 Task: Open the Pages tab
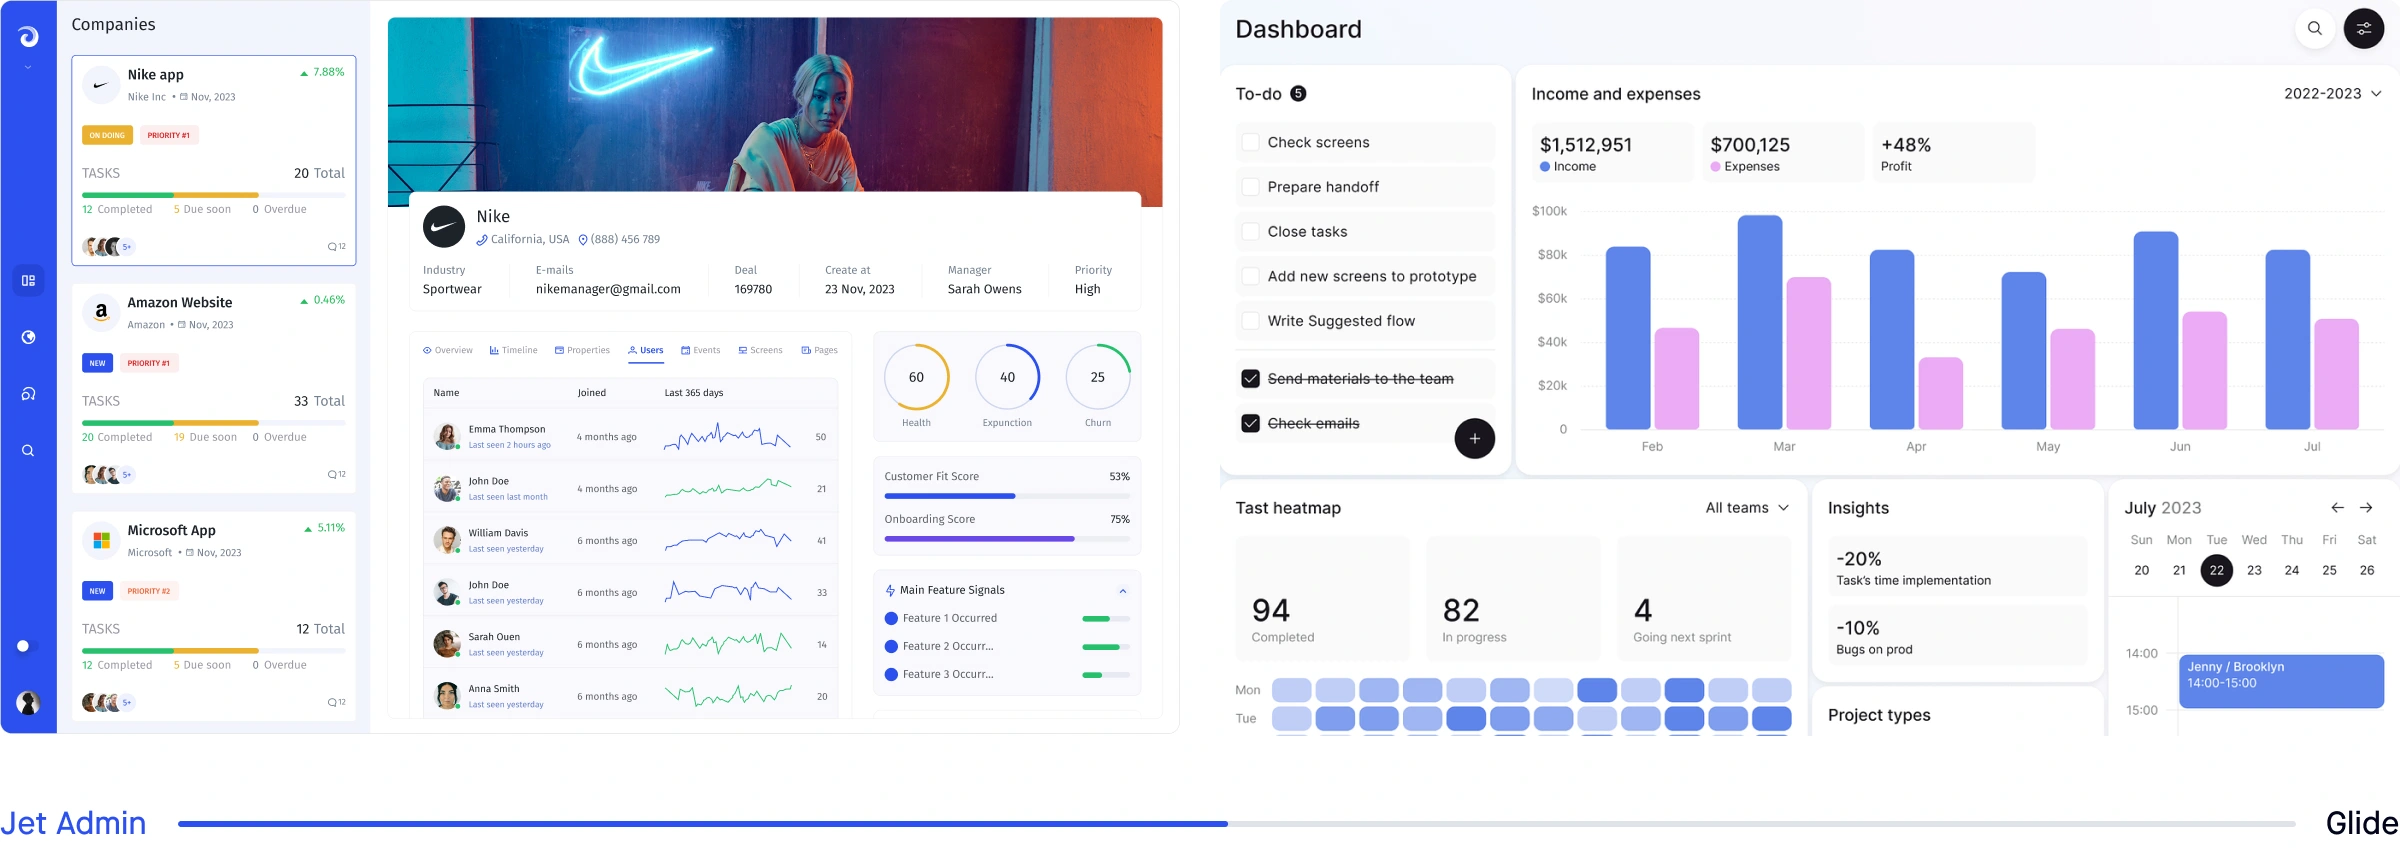pyautogui.click(x=820, y=350)
